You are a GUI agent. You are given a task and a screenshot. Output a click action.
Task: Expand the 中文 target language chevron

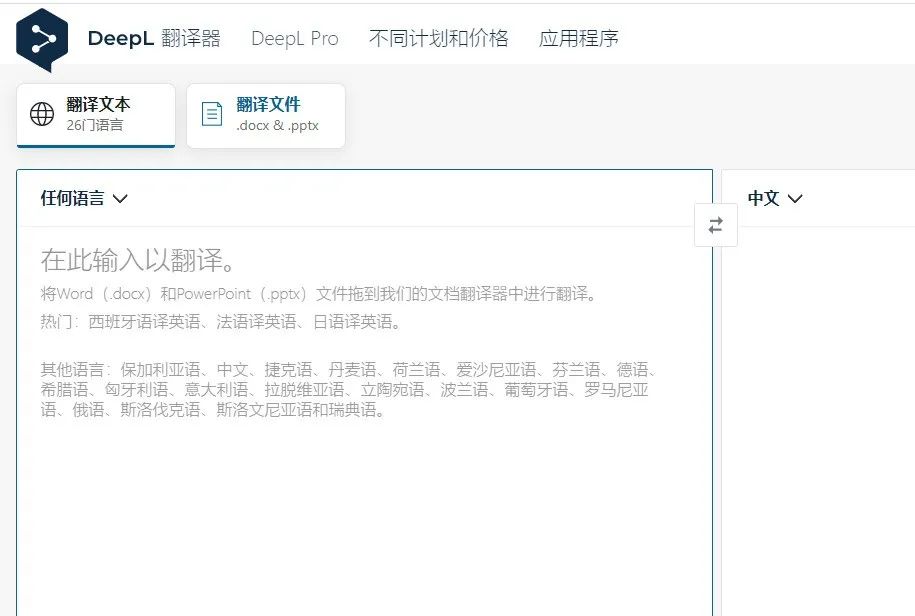click(795, 199)
